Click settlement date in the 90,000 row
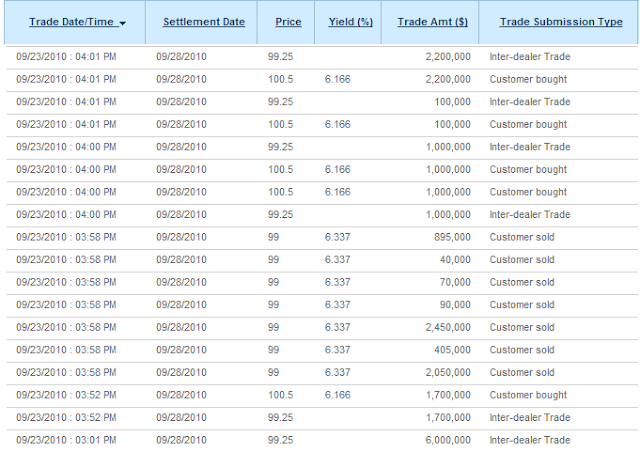 tap(181, 305)
